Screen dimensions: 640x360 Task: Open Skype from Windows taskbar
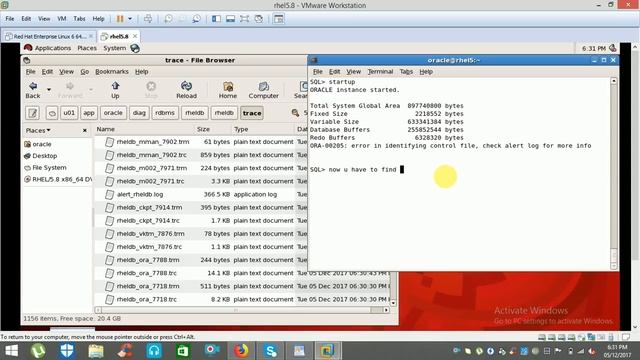click(270, 351)
